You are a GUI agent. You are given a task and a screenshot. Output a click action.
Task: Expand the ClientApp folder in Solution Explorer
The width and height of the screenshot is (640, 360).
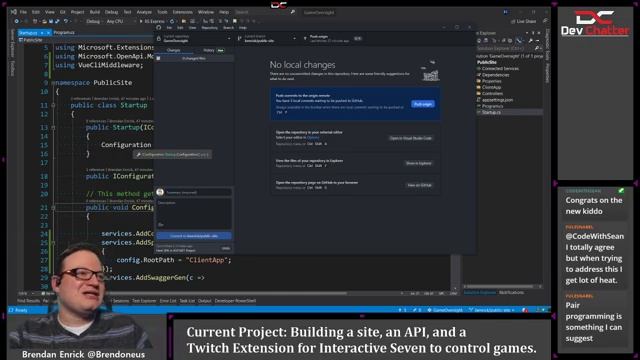[491, 87]
